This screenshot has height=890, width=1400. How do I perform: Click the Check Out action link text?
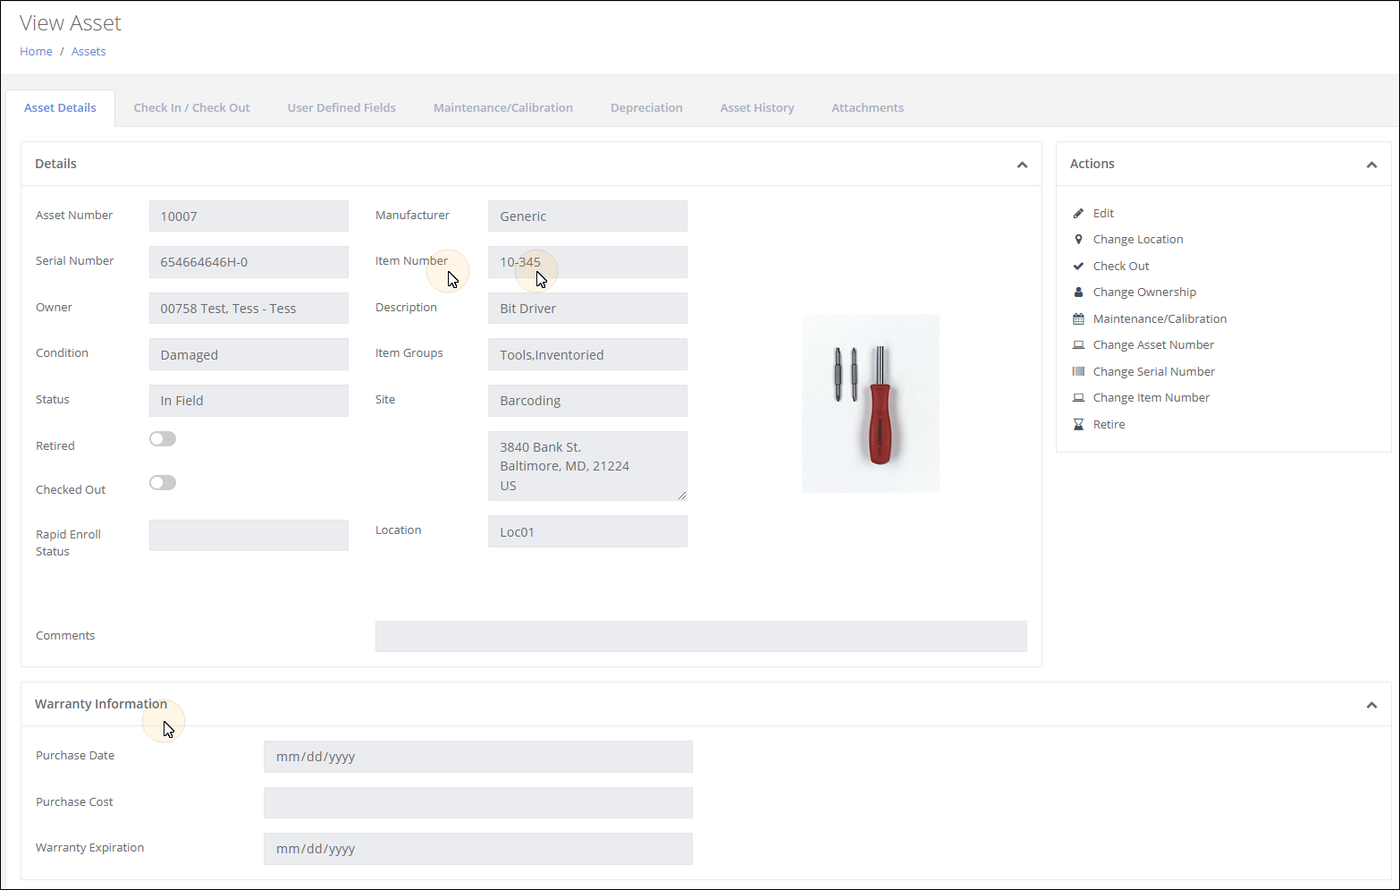pyautogui.click(x=1121, y=266)
